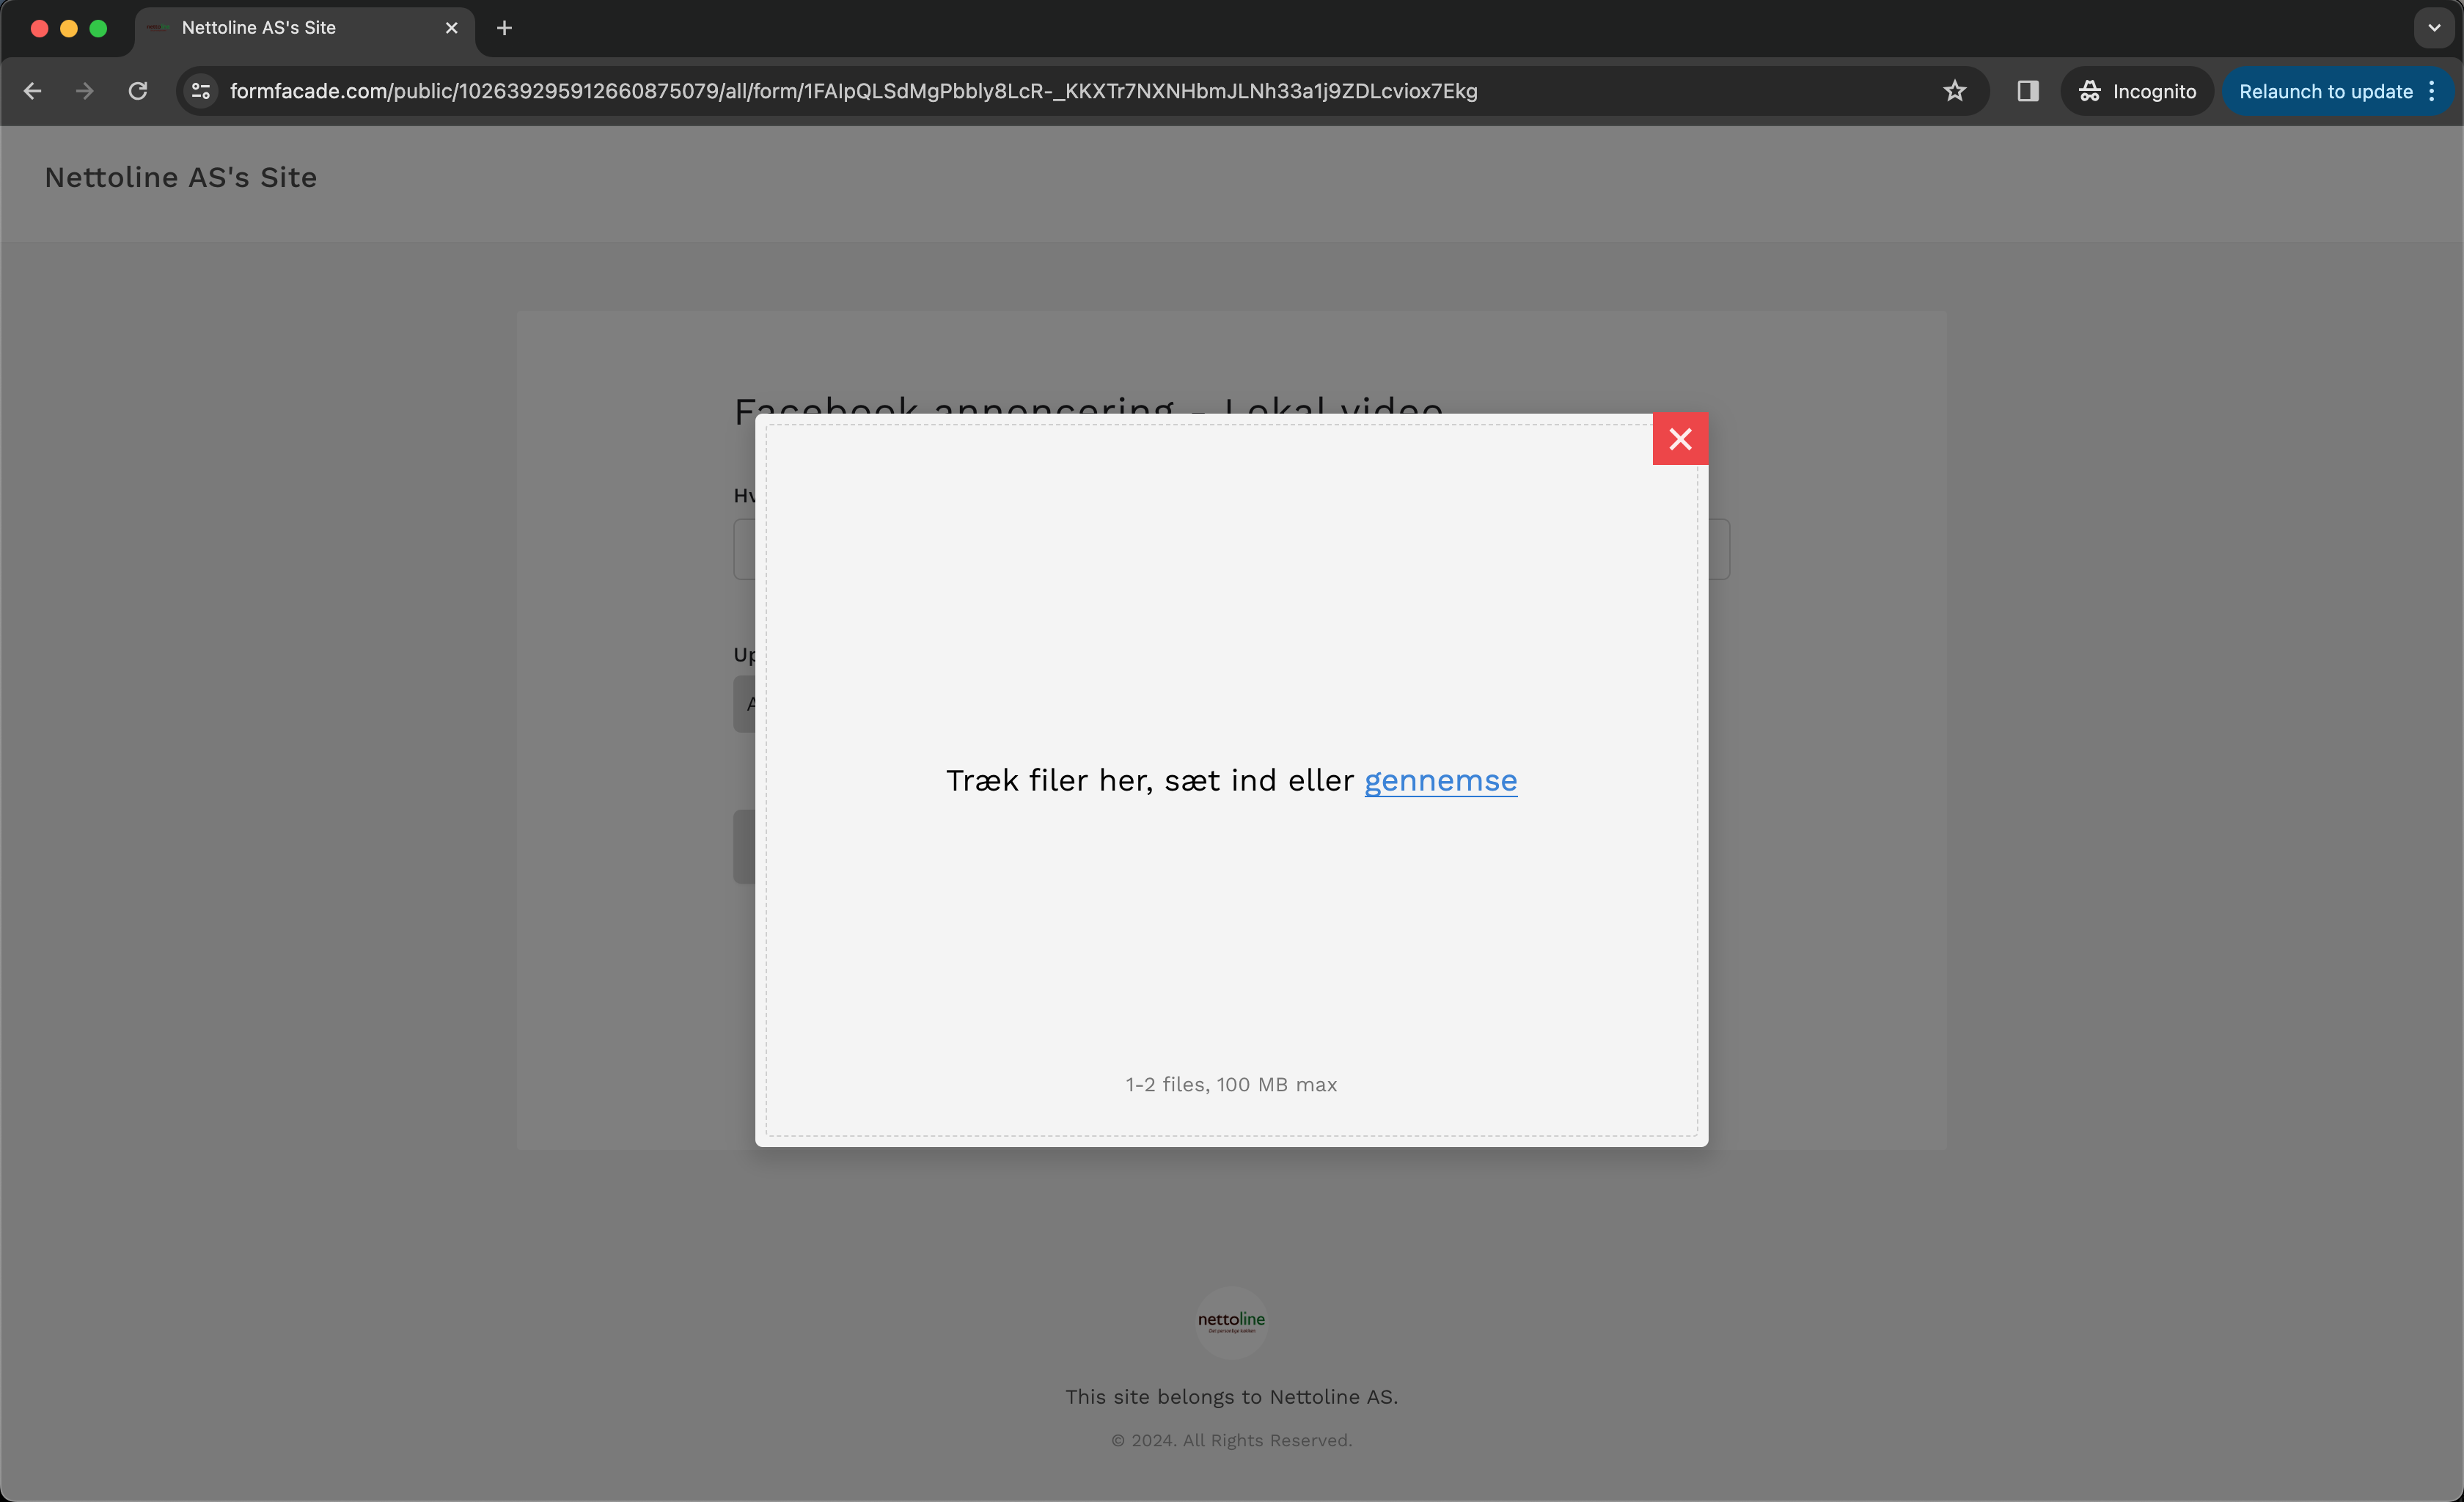The width and height of the screenshot is (2464, 1502).
Task: Click the address bar URL
Action: [853, 91]
